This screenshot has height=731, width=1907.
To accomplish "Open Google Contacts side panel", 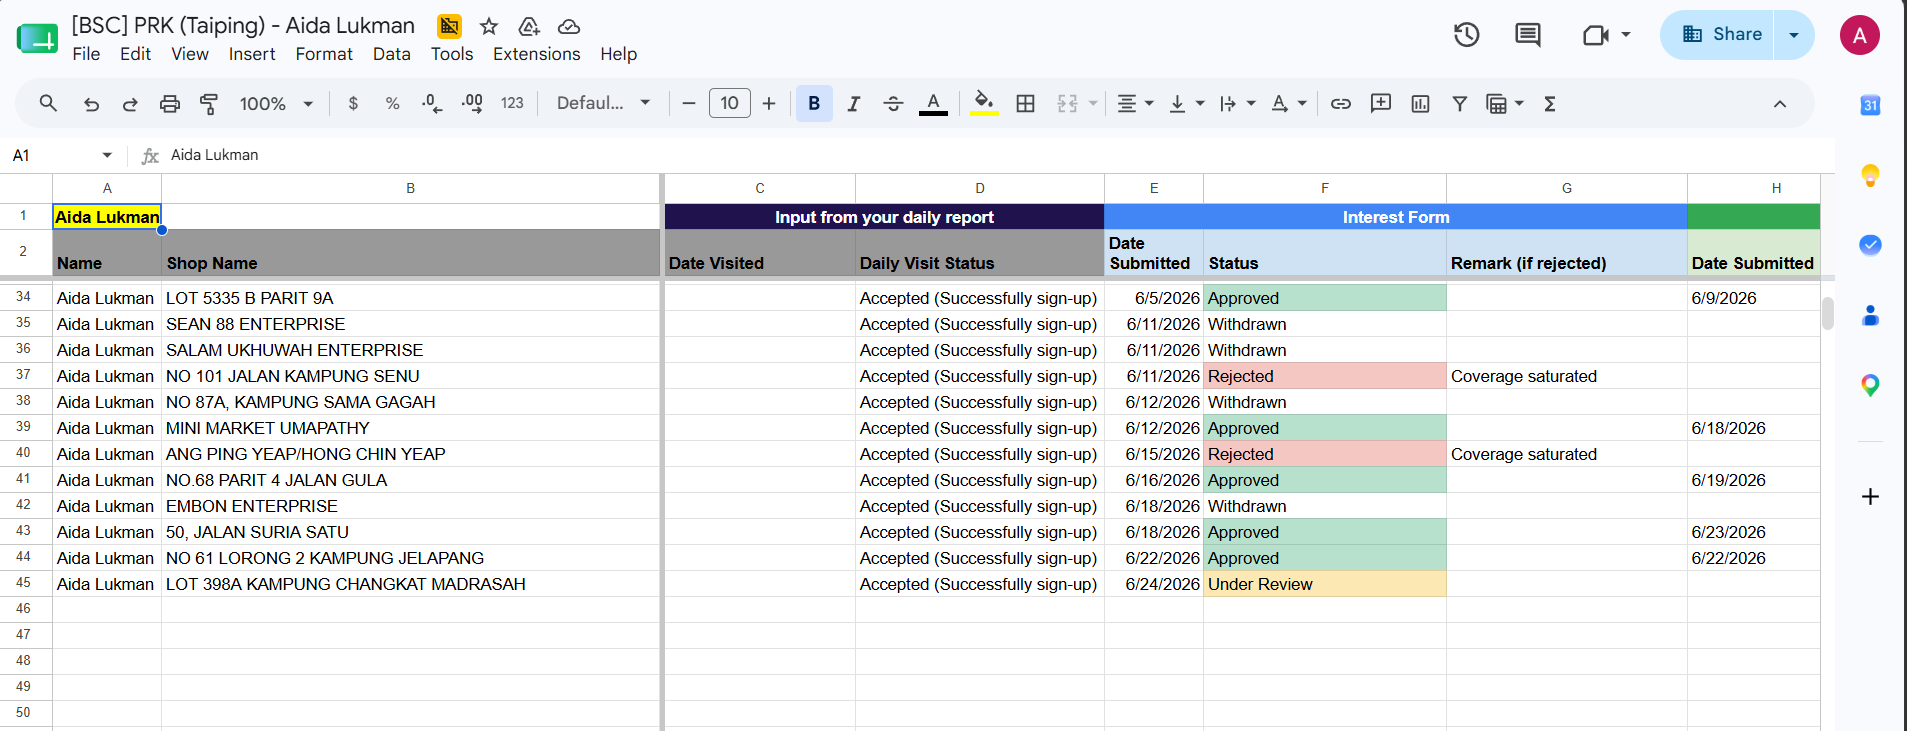I will 1870,315.
